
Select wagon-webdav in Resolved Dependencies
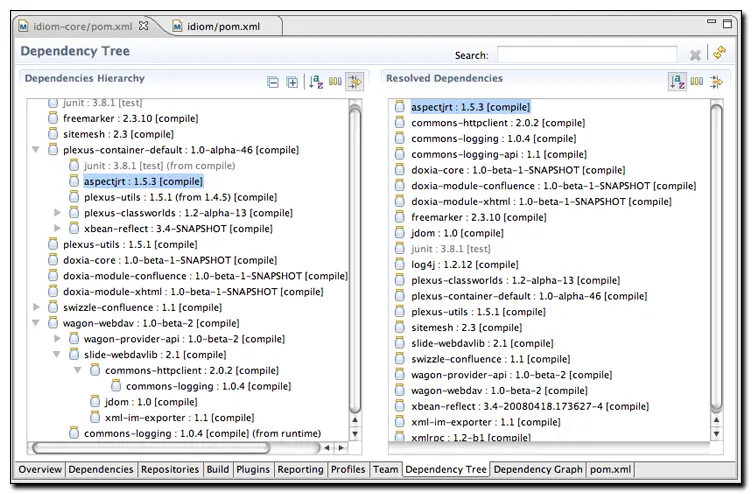tap(499, 390)
